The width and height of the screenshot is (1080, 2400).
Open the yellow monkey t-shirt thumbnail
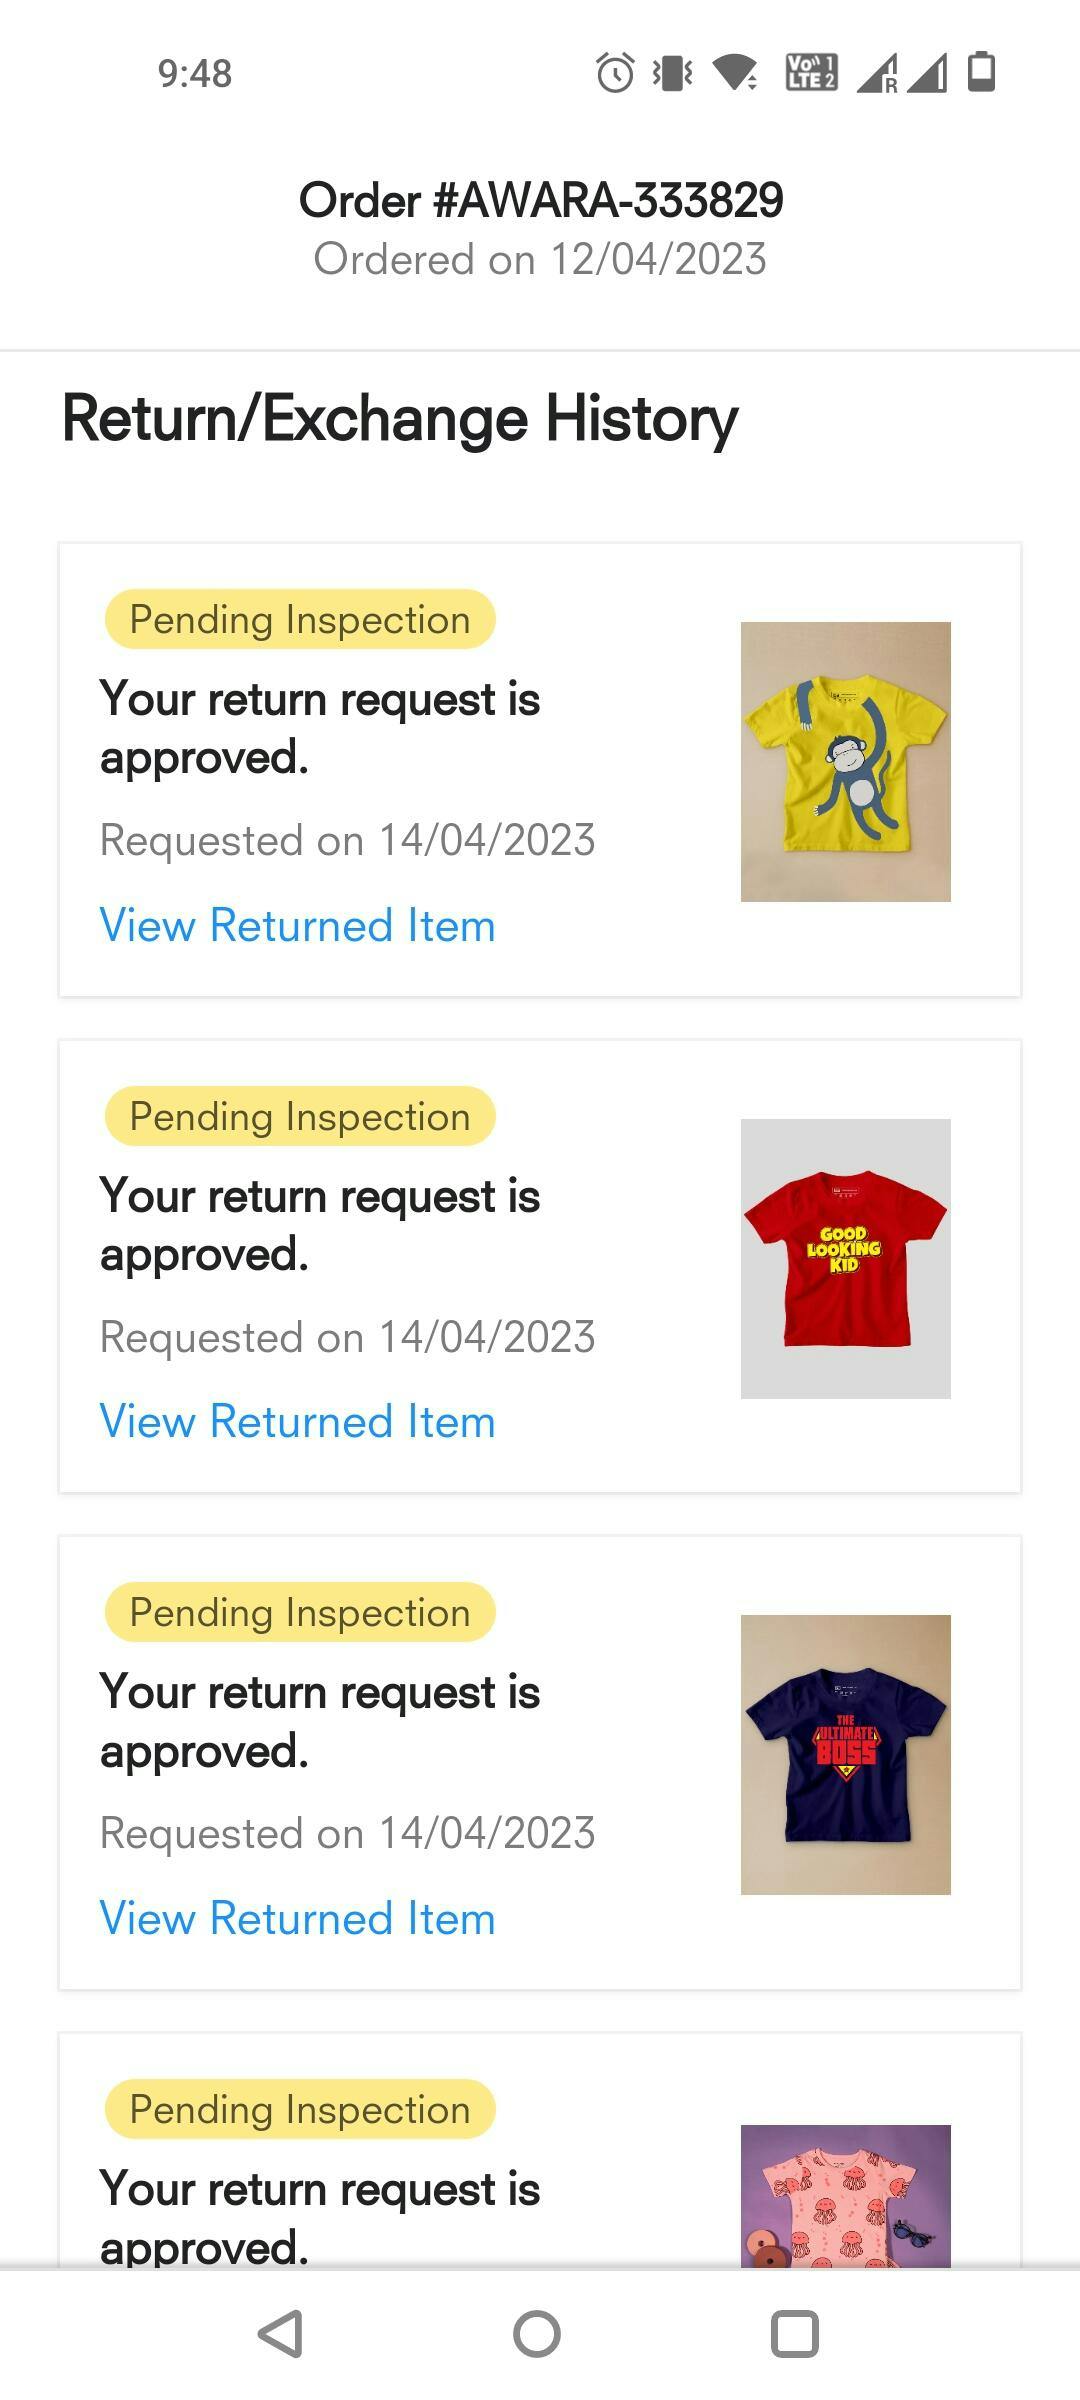845,762
